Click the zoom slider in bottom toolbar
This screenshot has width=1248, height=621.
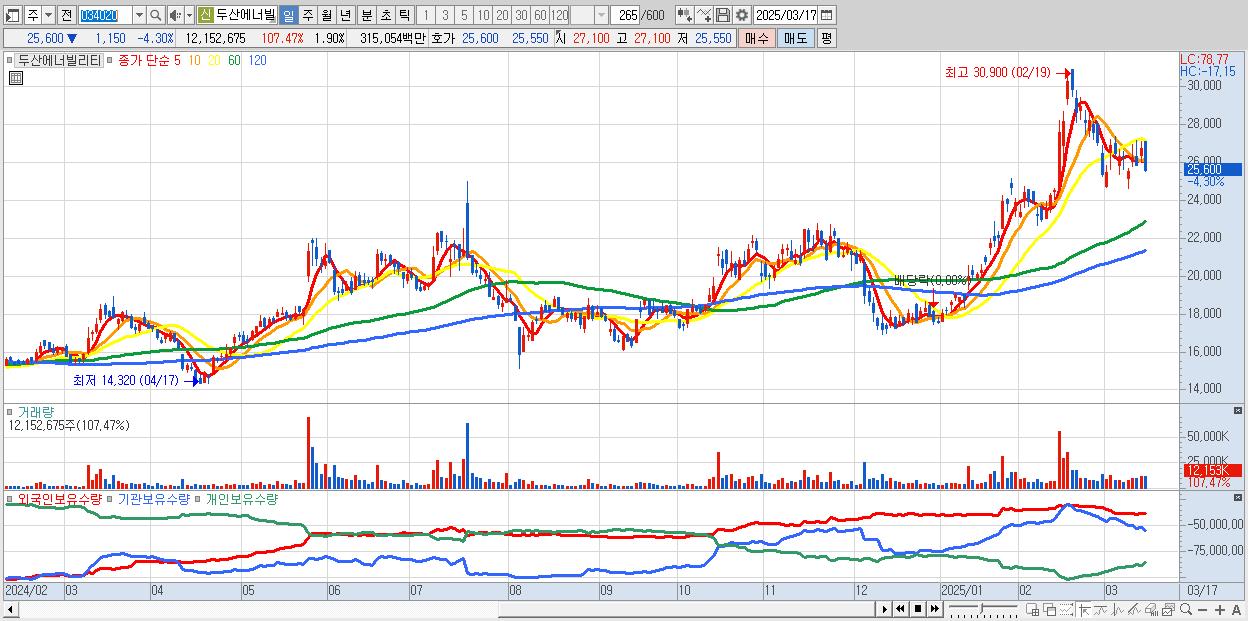(x=983, y=609)
